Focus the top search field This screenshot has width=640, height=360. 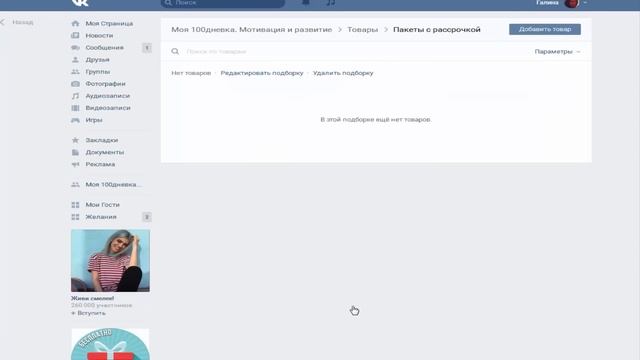pos(223,3)
